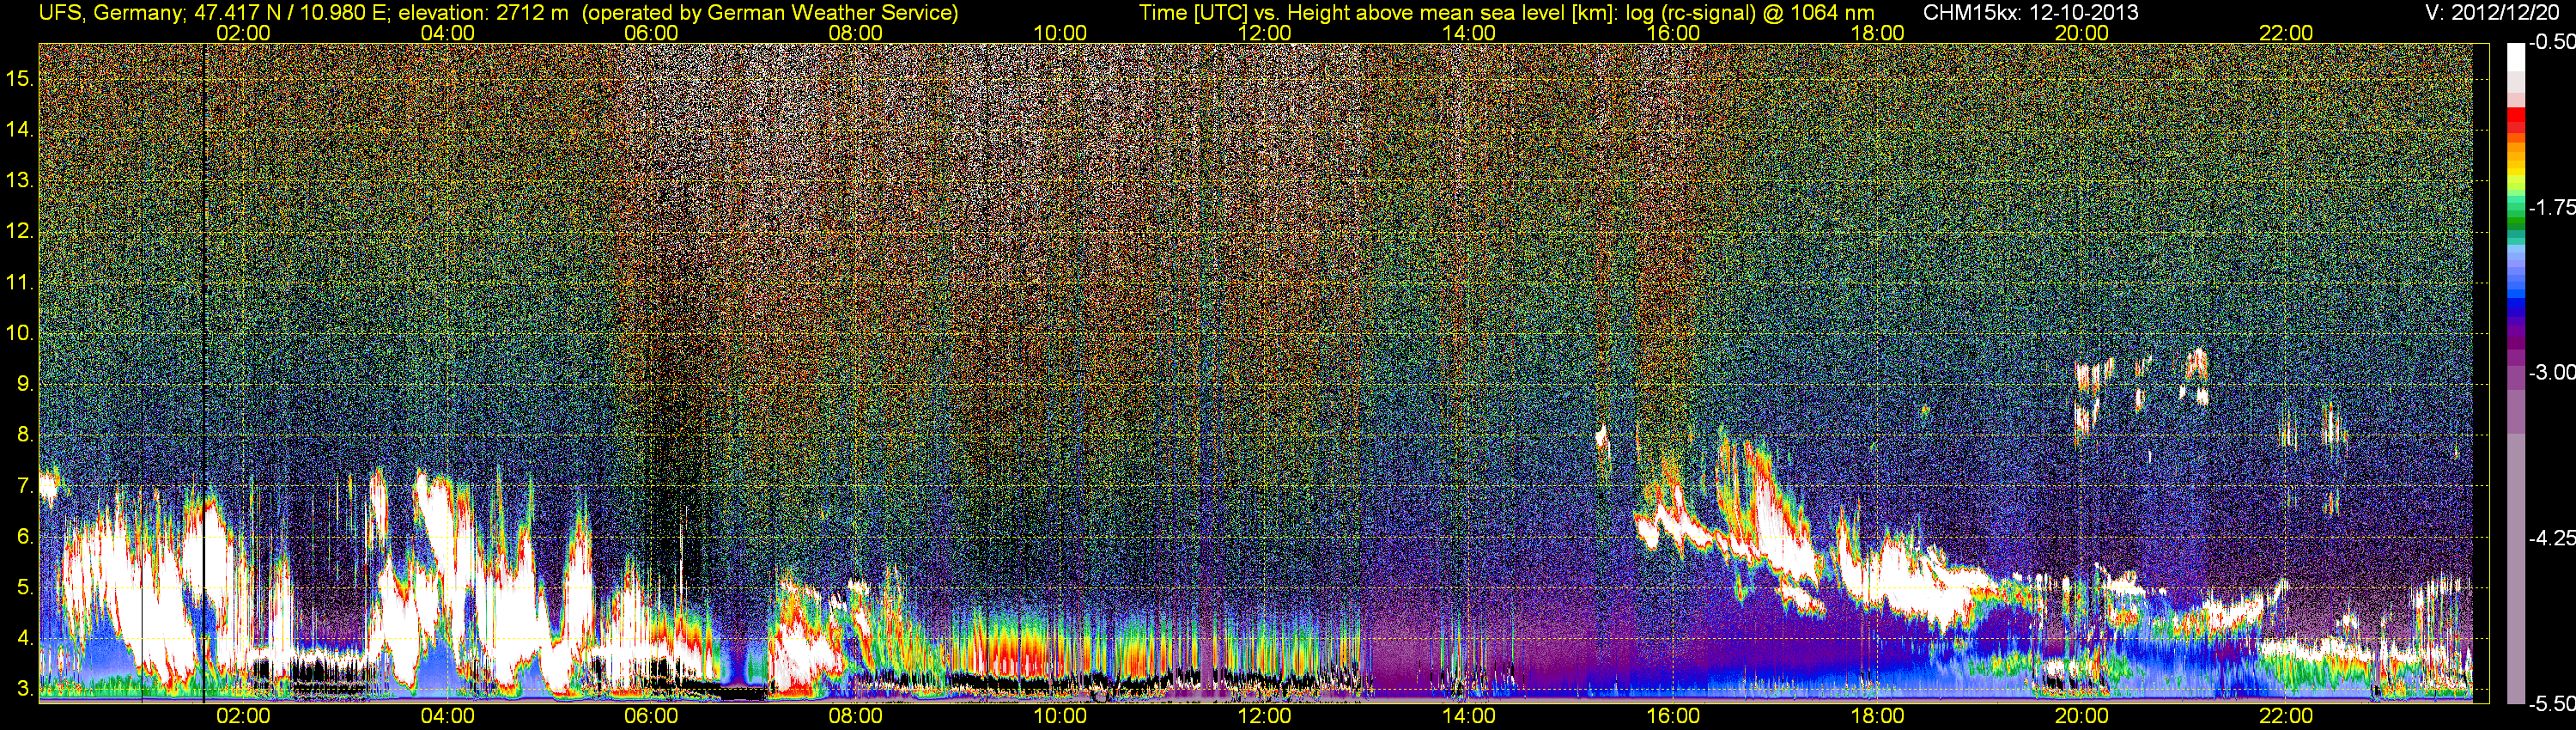Click the 22:00 label on bottom time axis
2576x730 pixels.
pyautogui.click(x=2286, y=716)
